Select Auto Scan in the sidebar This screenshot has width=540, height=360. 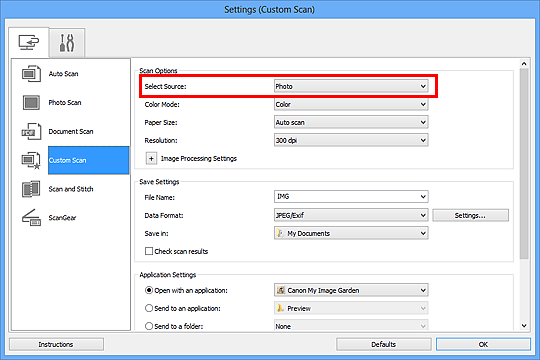(63, 74)
